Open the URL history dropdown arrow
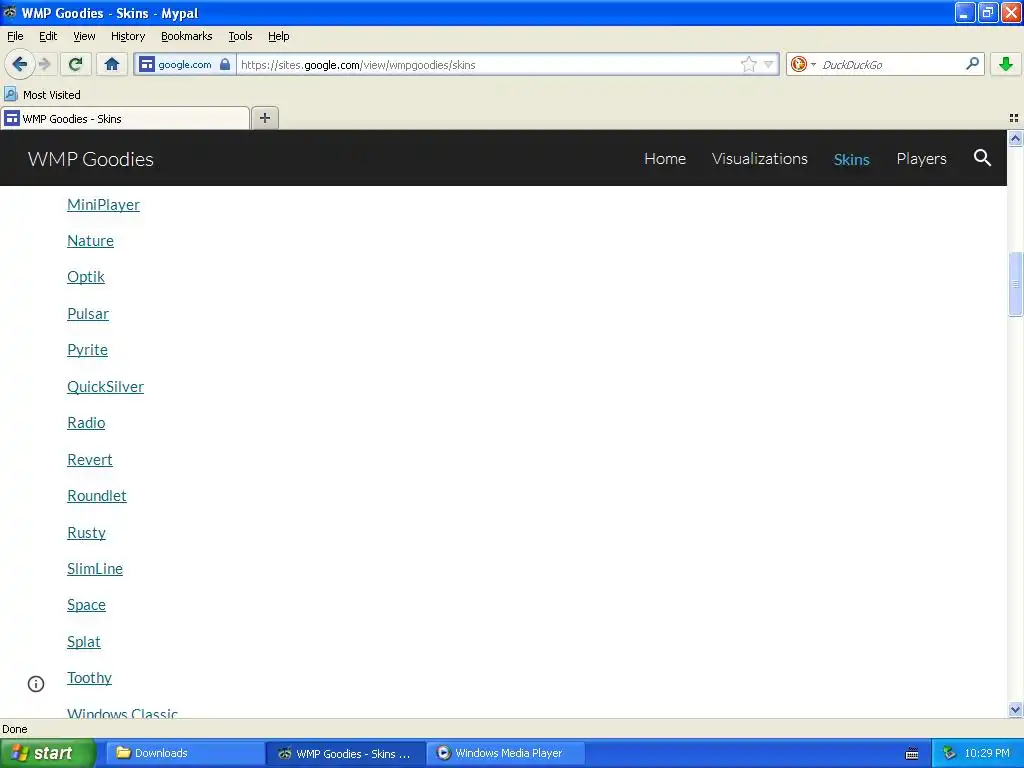1024x768 pixels. point(769,64)
